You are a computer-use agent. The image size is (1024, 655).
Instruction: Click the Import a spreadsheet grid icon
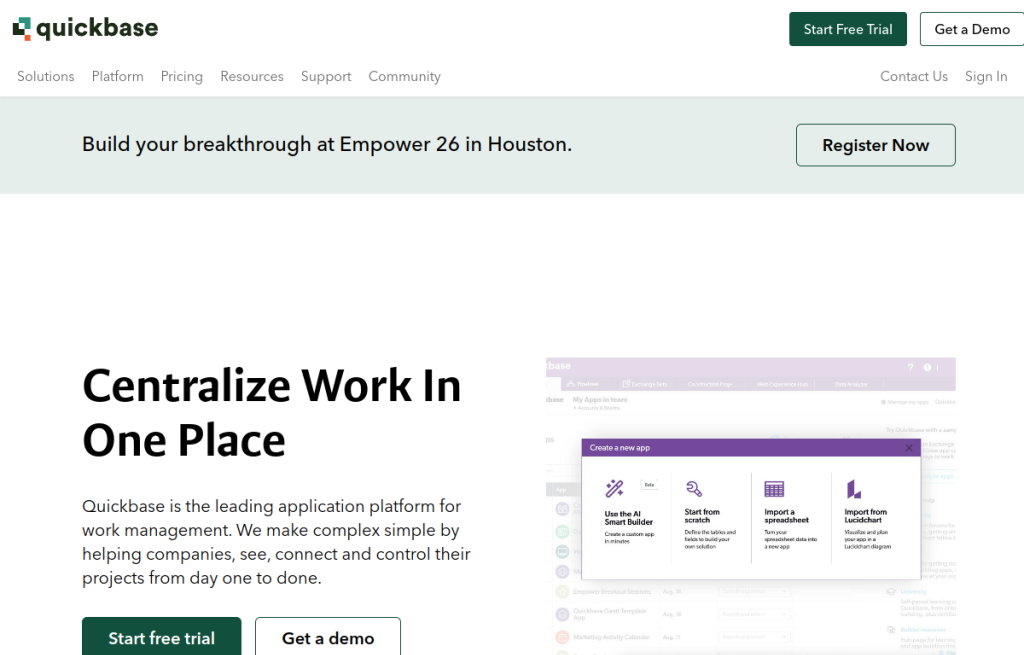774,489
